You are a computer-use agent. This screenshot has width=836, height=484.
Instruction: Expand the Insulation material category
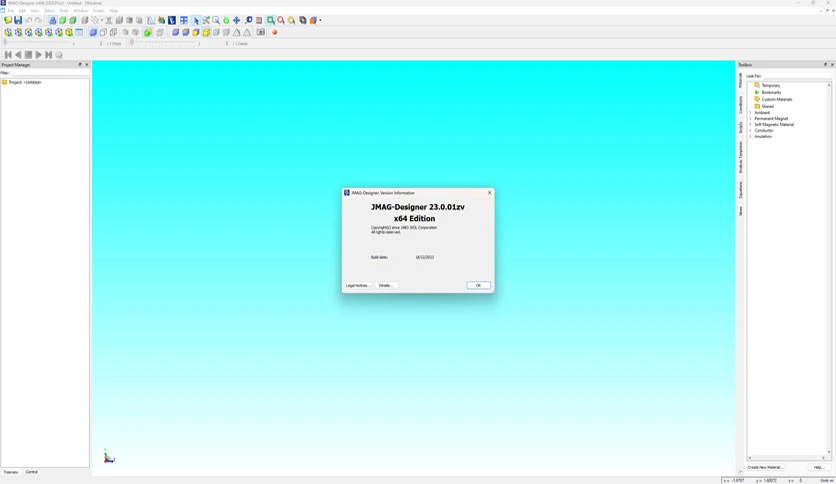click(x=751, y=136)
